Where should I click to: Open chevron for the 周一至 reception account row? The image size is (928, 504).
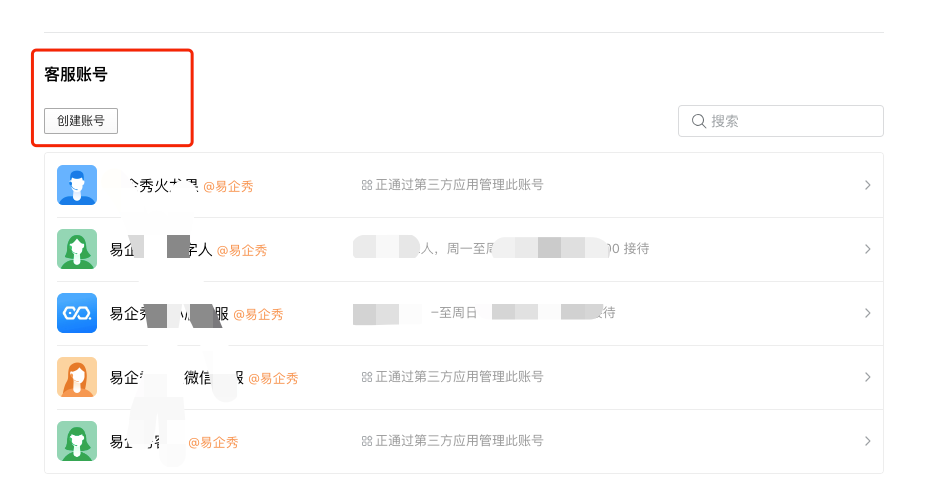click(867, 249)
